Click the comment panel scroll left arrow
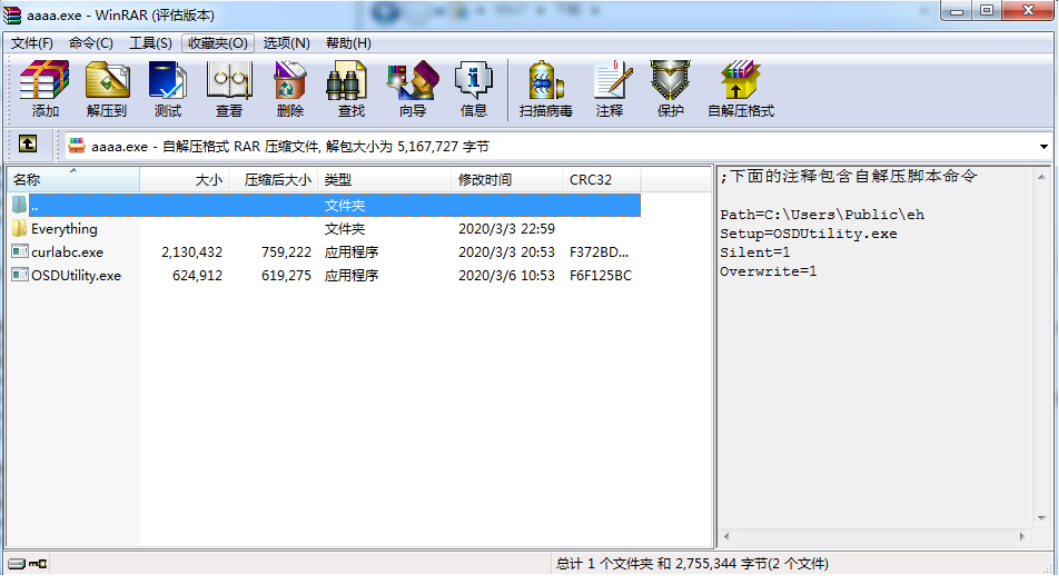The image size is (1059, 576). (x=727, y=537)
